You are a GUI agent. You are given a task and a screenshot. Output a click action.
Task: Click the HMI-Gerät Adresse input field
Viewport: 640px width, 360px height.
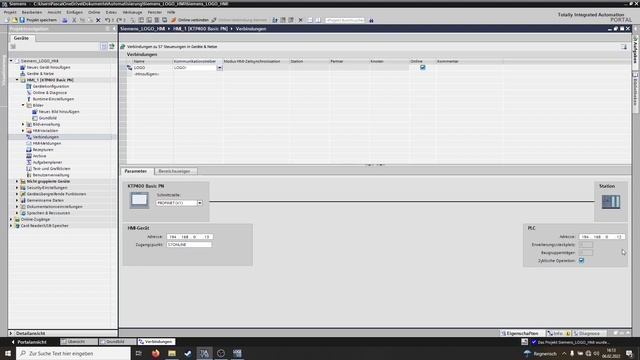(x=189, y=237)
